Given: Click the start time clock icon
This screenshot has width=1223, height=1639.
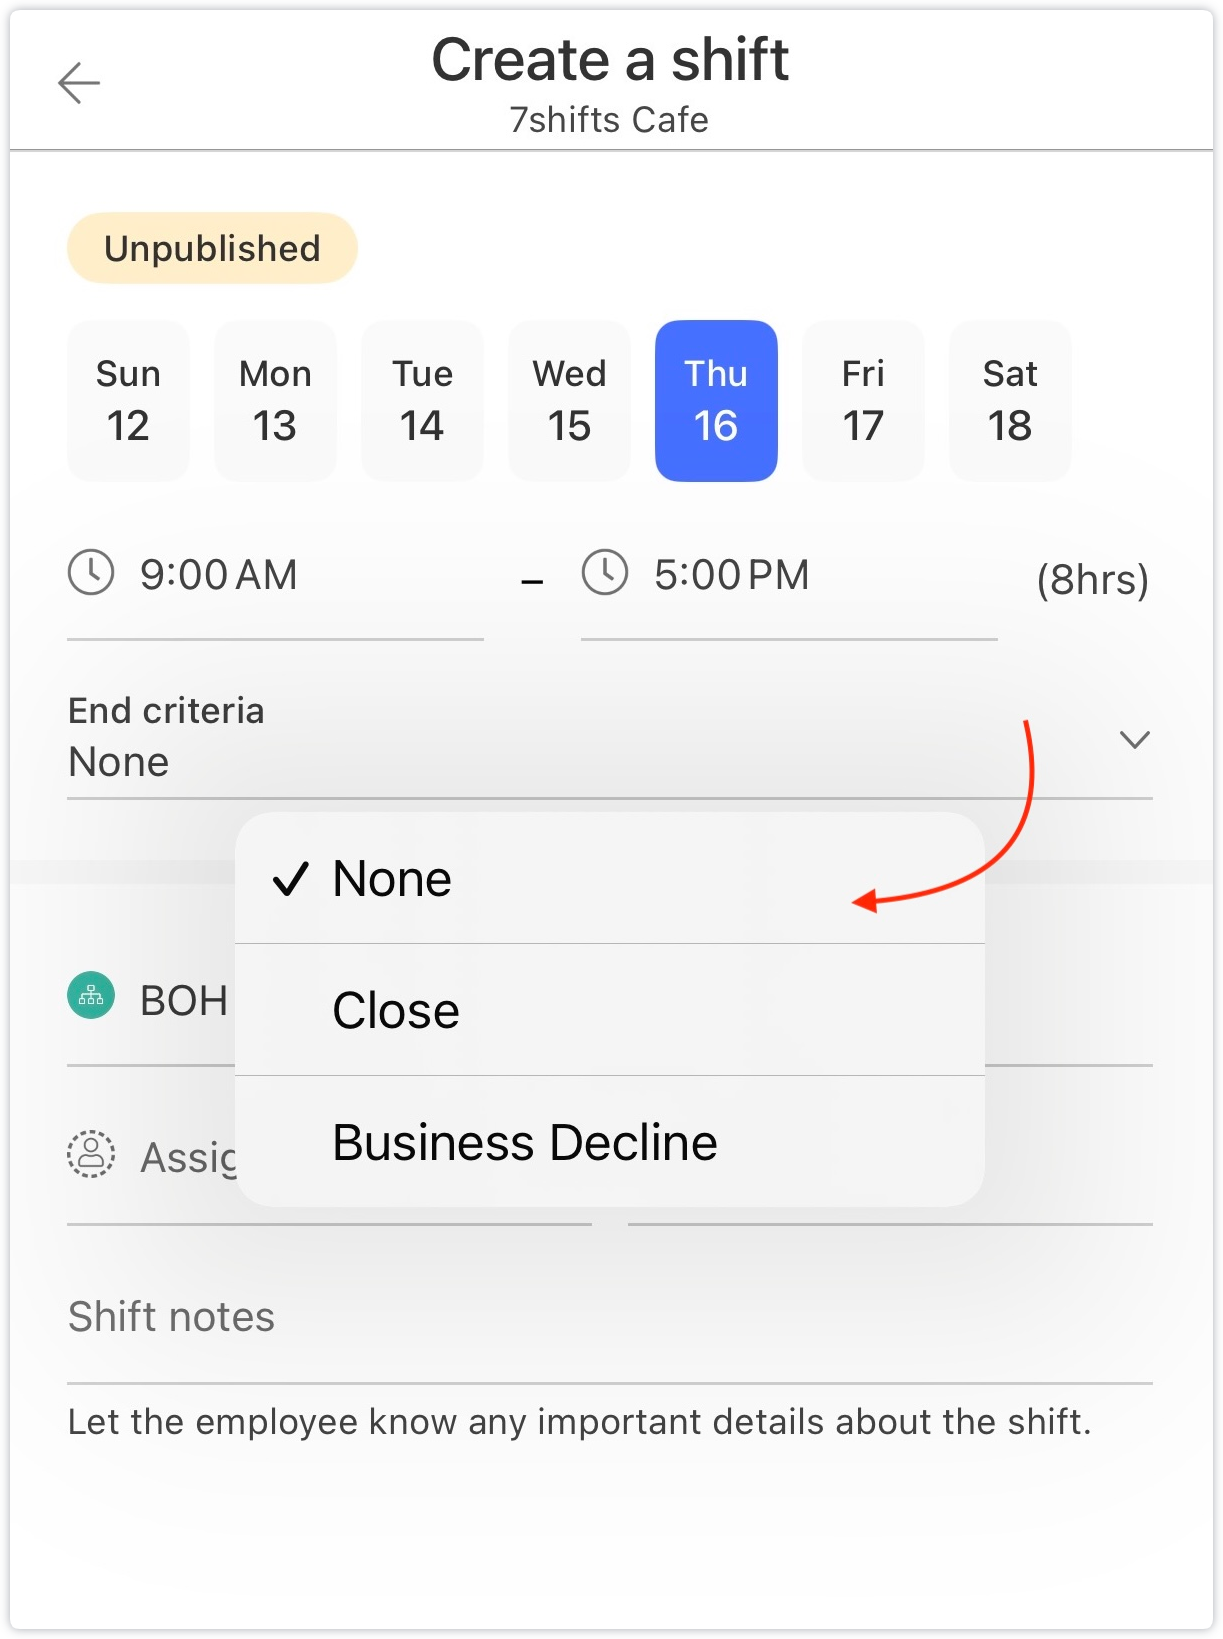Looking at the screenshot, I should point(91,574).
